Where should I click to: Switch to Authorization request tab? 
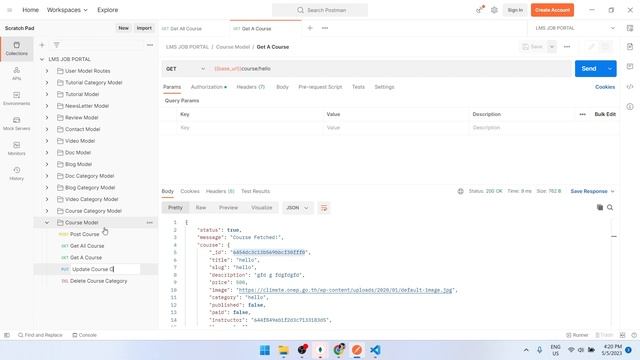[209, 87]
